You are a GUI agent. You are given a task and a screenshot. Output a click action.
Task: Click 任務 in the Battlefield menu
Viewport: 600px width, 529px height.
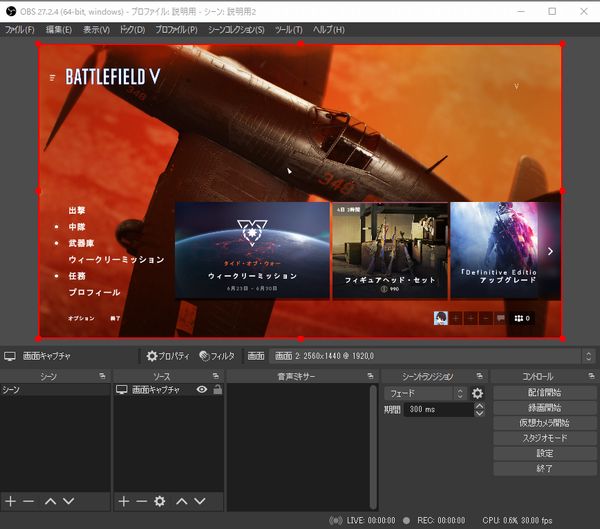77,276
